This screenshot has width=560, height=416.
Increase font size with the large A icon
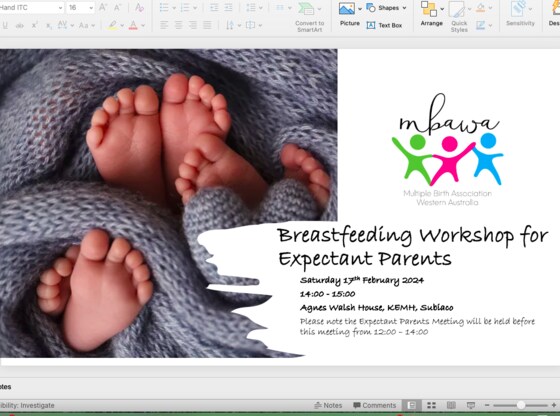click(x=102, y=7)
